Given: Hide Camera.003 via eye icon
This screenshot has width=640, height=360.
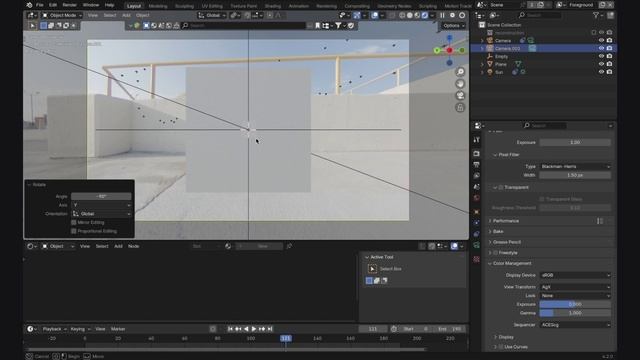Looking at the screenshot, I should 601,48.
